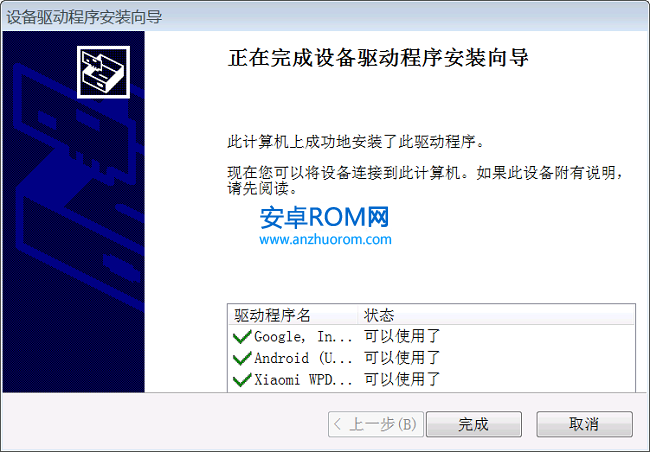Click the 正在完成设备驱动程序安装向导 heading
This screenshot has height=452, width=650.
point(378,57)
